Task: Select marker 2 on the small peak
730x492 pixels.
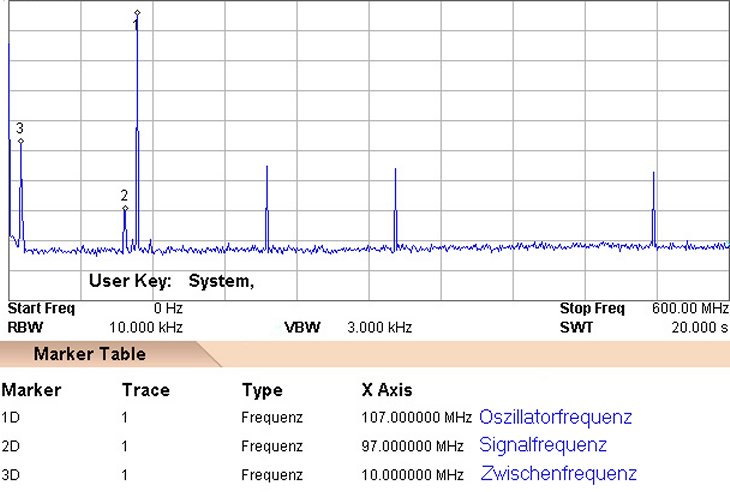Action: (125, 208)
